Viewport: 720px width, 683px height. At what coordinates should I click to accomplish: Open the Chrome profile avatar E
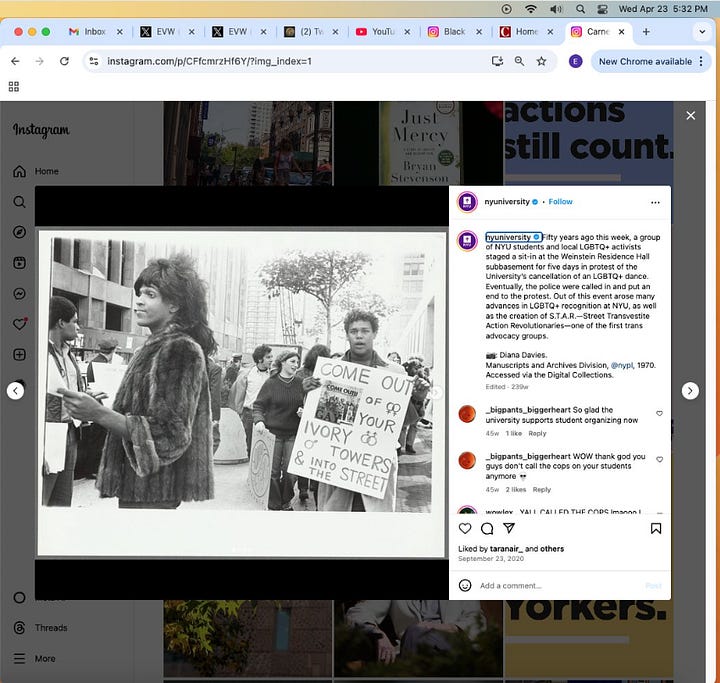[575, 61]
